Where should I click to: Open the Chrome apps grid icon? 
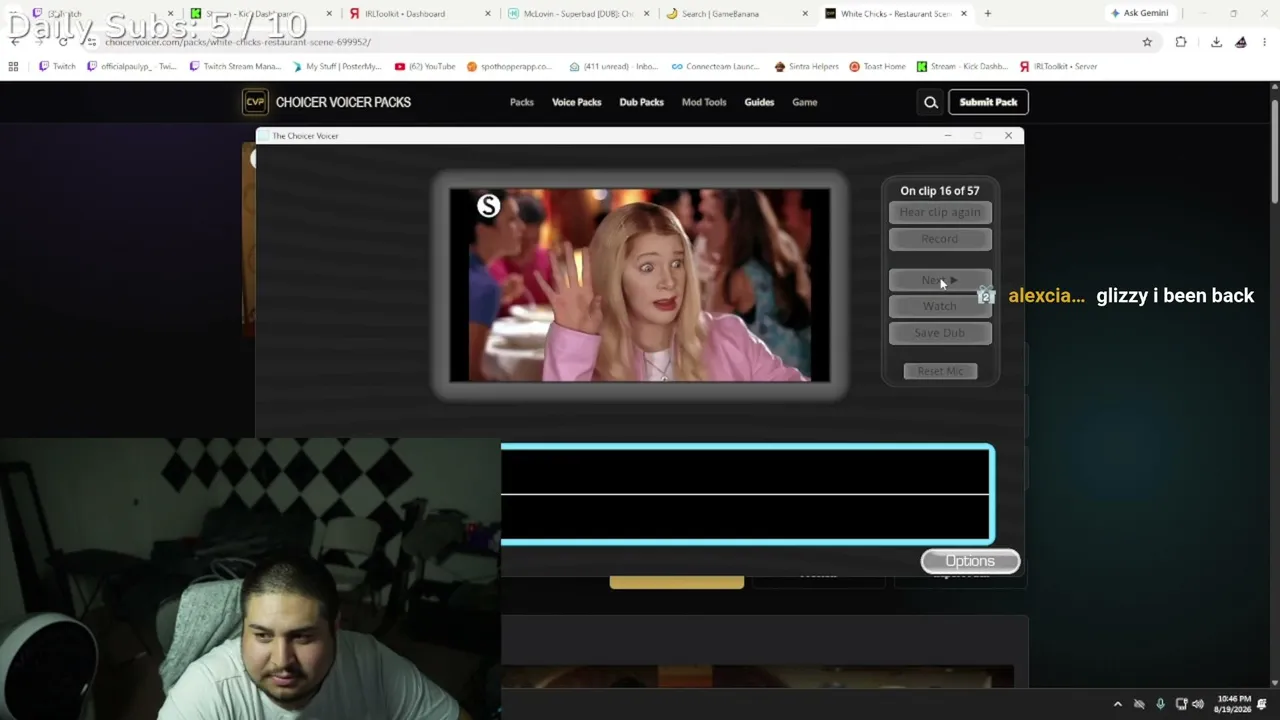click(x=13, y=66)
